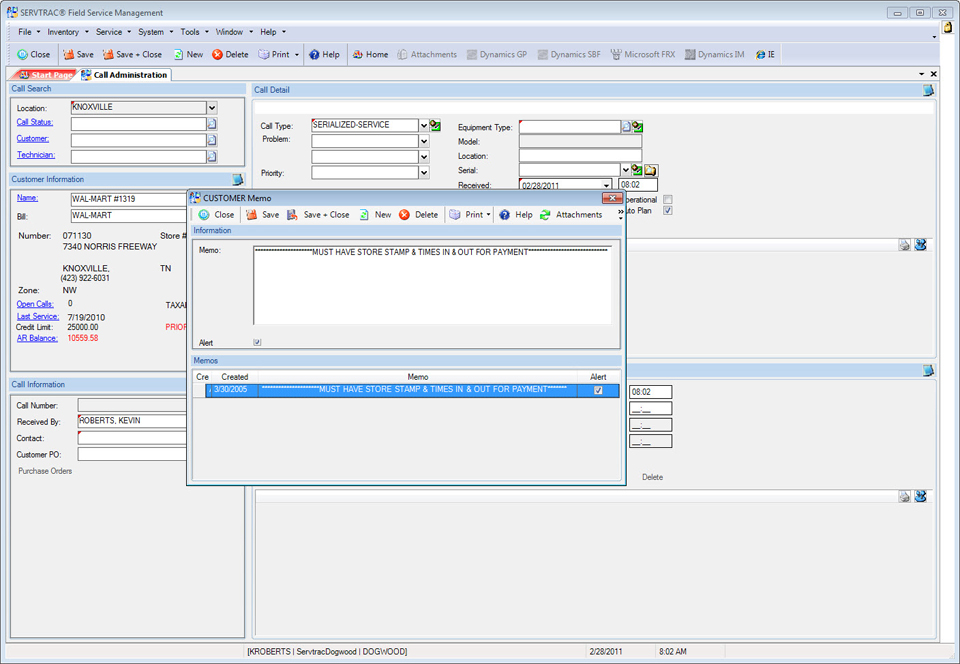Click green icon beside Call Type
This screenshot has width=960, height=664.
(x=435, y=125)
